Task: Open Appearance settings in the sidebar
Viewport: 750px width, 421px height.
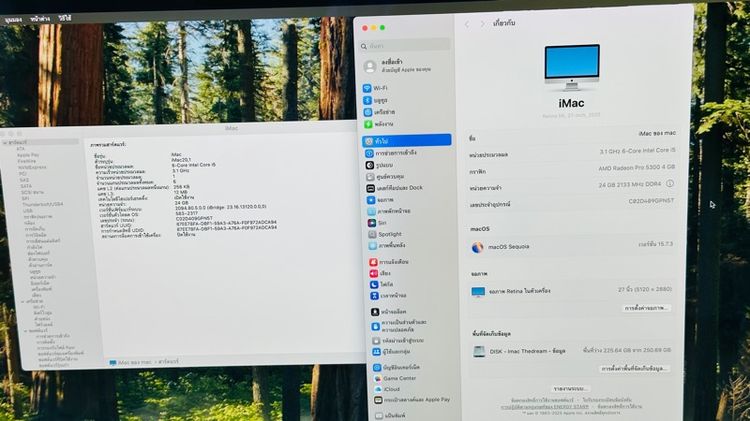Action: pos(379,165)
